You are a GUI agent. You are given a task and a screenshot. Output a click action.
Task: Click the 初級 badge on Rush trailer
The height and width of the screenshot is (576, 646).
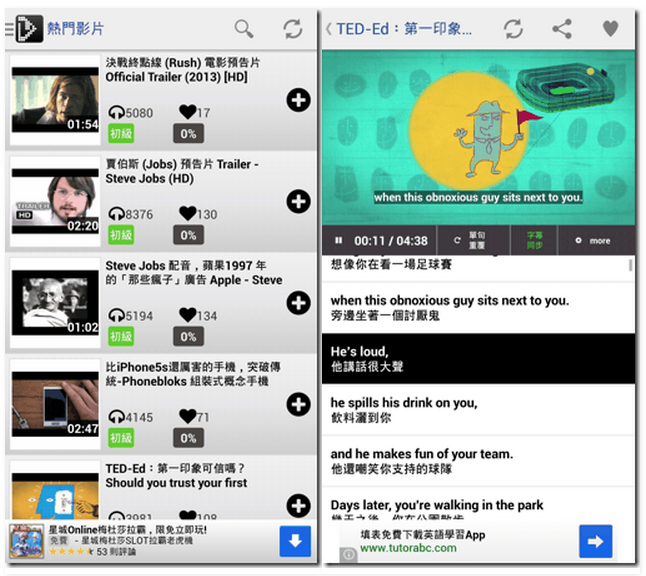coord(121,133)
